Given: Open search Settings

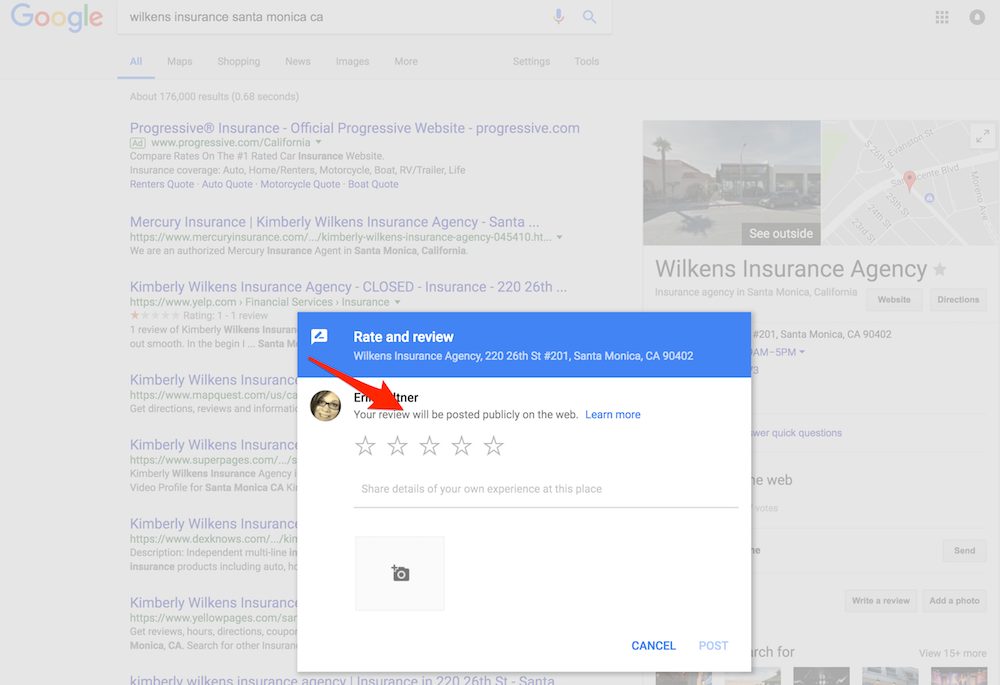Looking at the screenshot, I should click(x=531, y=61).
